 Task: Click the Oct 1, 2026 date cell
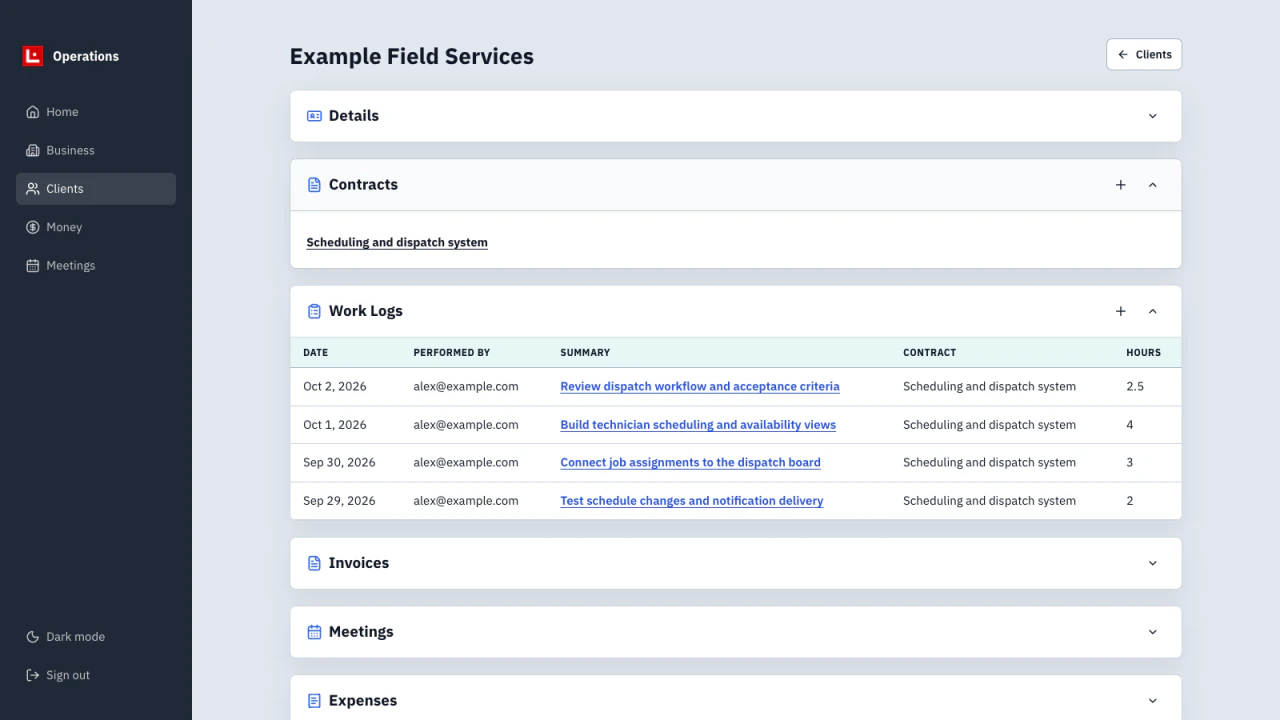[335, 424]
